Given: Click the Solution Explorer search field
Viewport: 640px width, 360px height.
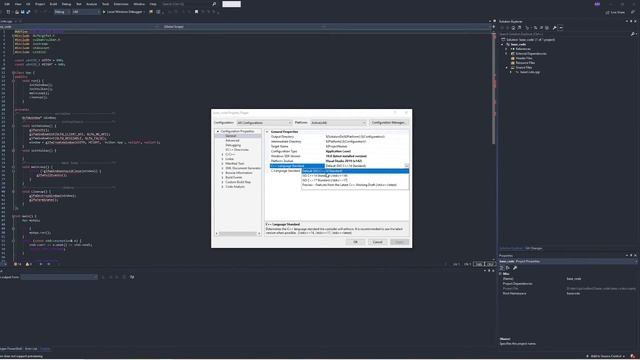Looking at the screenshot, I should point(565,34).
